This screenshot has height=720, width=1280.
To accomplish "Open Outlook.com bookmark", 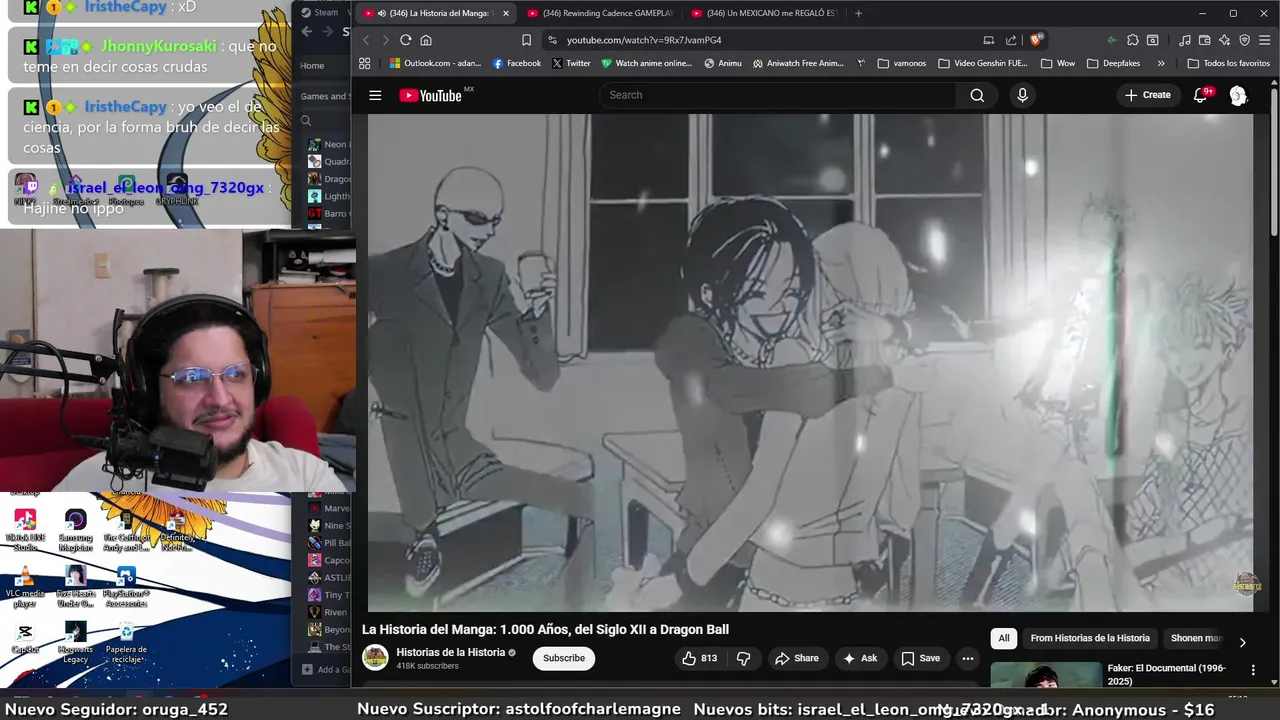I will (435, 63).
